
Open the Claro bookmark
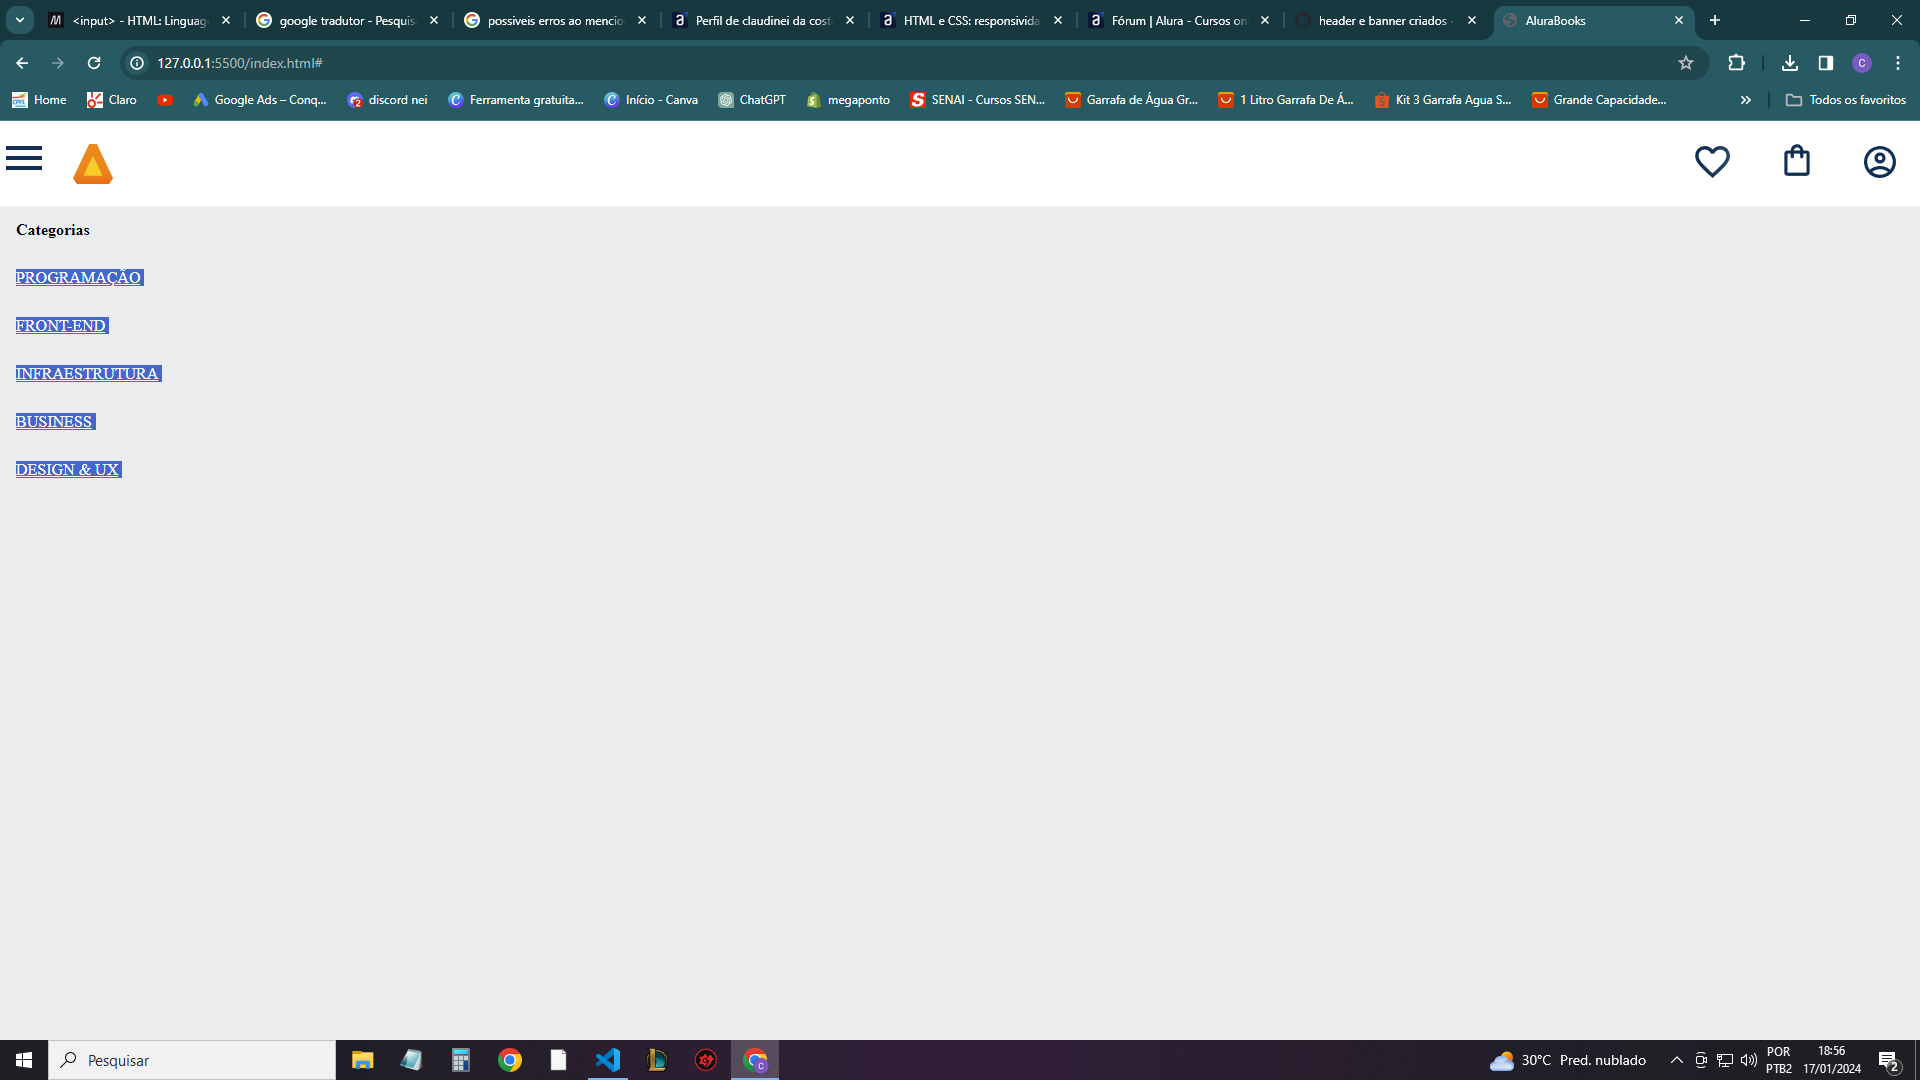point(112,100)
